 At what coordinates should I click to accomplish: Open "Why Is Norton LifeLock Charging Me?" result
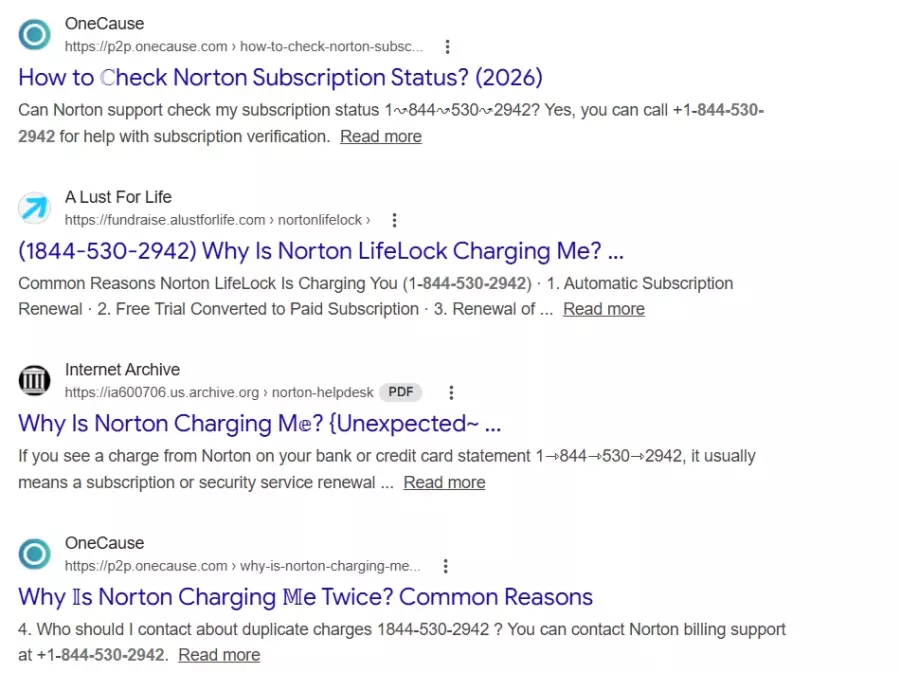(320, 251)
